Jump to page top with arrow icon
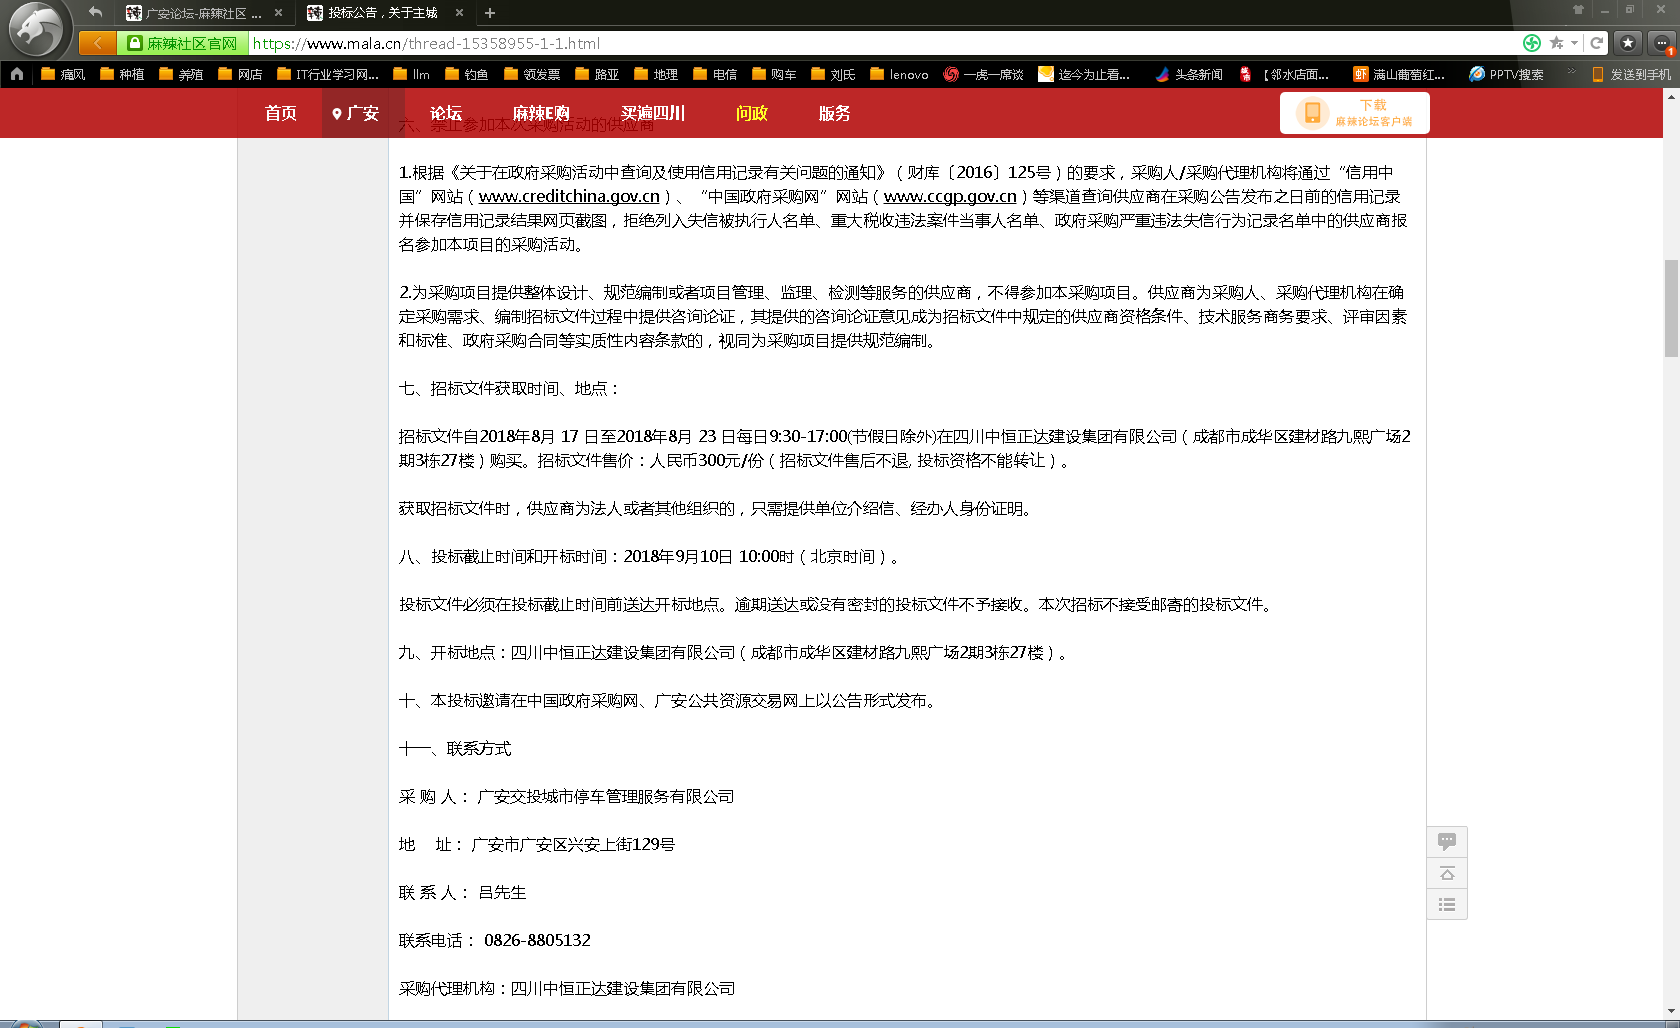The width and height of the screenshot is (1680, 1028). coord(1446,873)
